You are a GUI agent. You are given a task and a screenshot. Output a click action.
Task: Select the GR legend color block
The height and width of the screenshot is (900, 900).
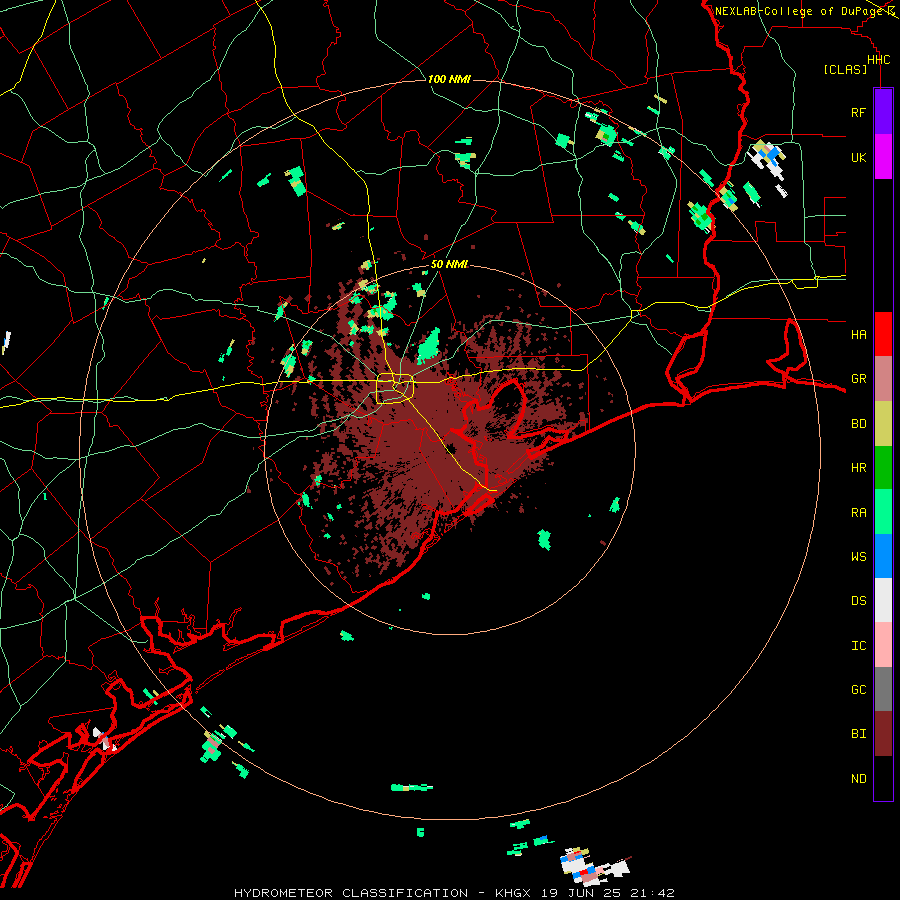click(883, 378)
